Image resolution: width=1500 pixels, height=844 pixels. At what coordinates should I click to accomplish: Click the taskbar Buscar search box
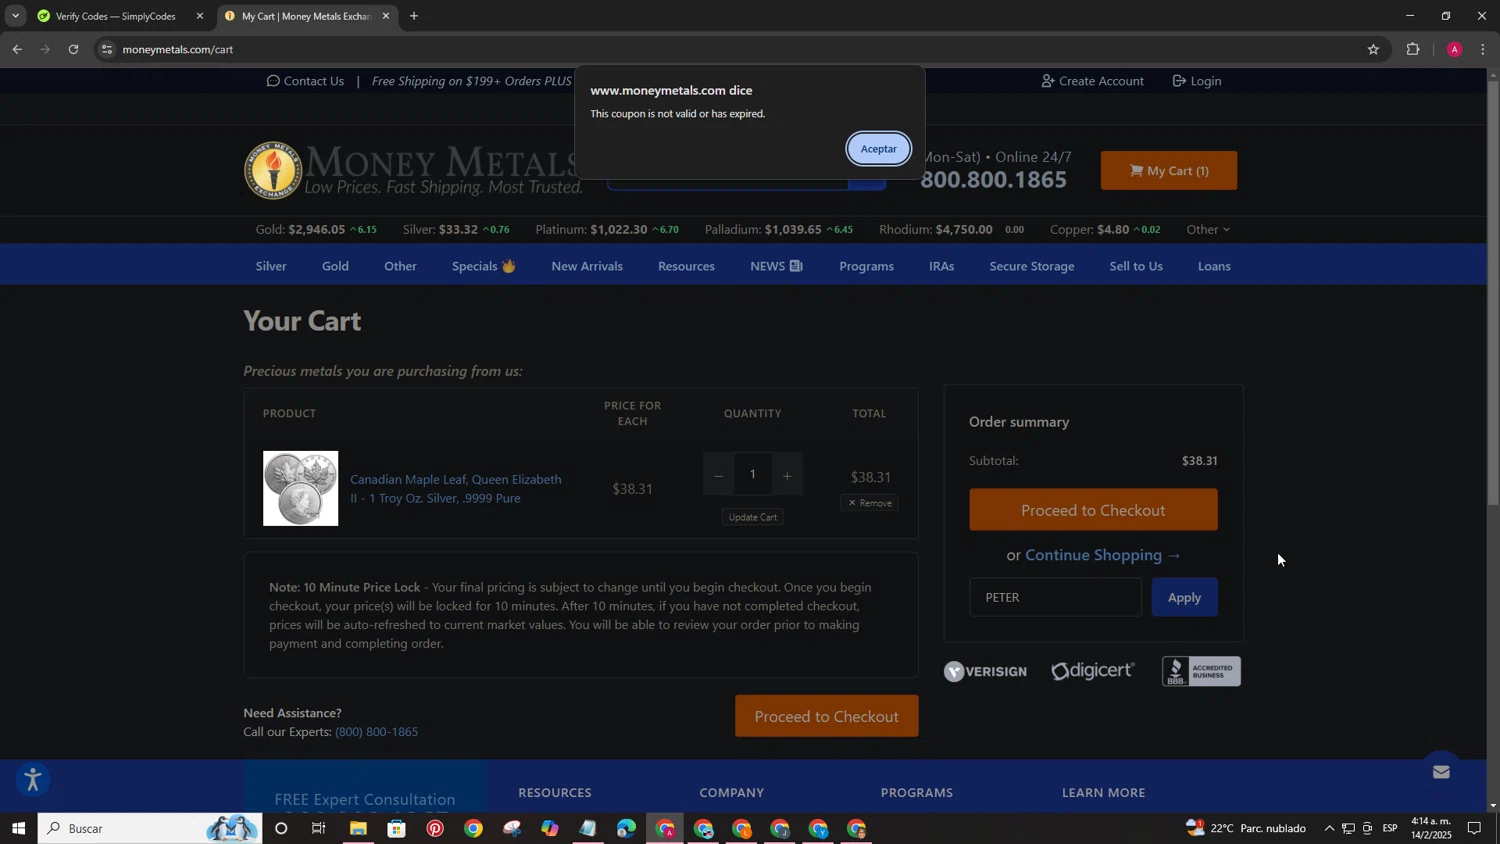coord(150,829)
